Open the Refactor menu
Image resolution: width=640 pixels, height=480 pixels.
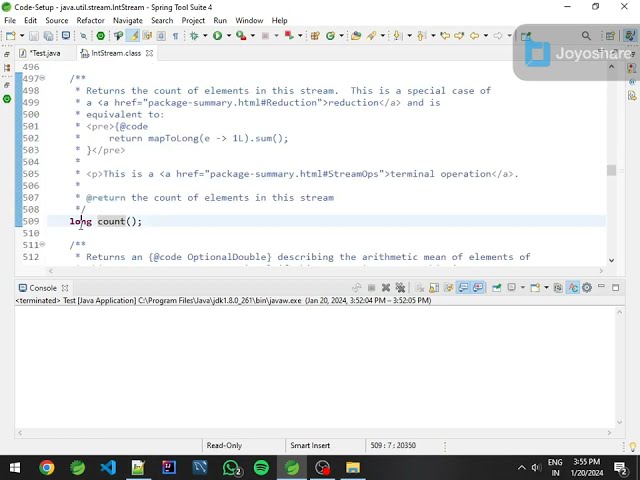click(91, 20)
